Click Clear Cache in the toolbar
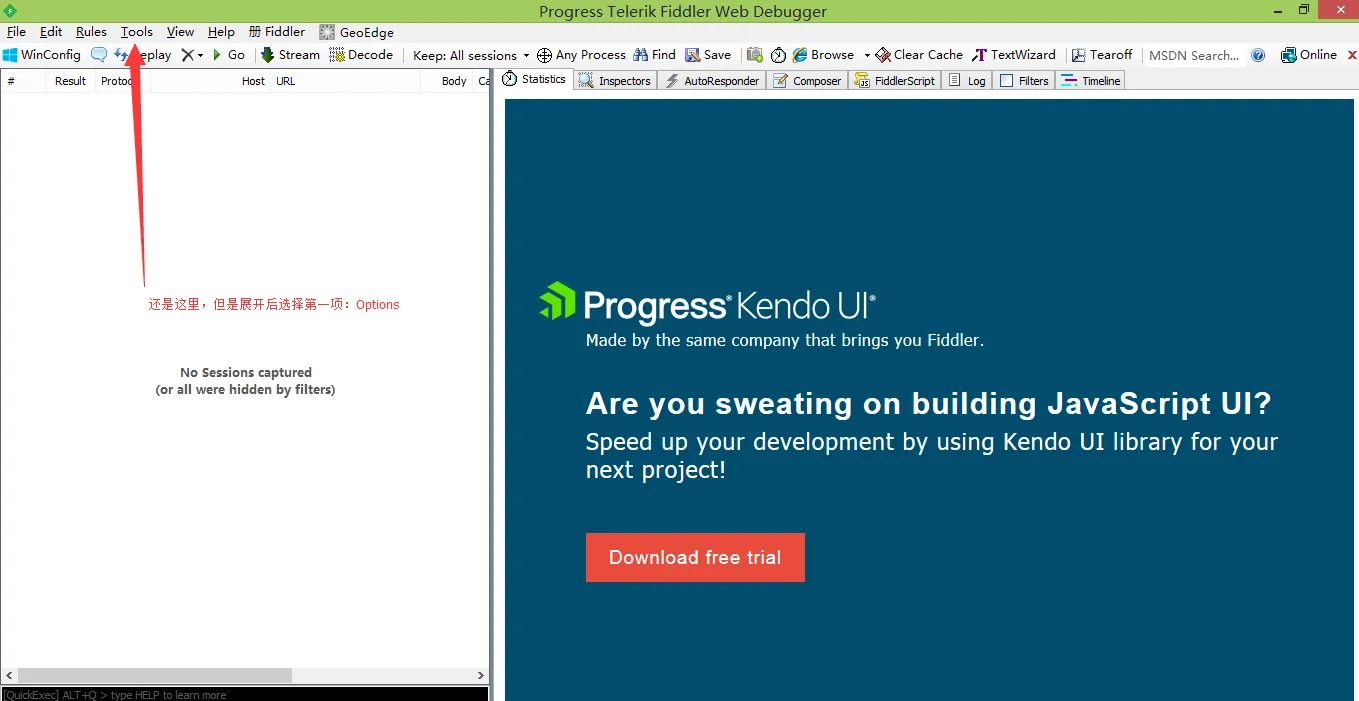The height and width of the screenshot is (701, 1359). coord(919,55)
